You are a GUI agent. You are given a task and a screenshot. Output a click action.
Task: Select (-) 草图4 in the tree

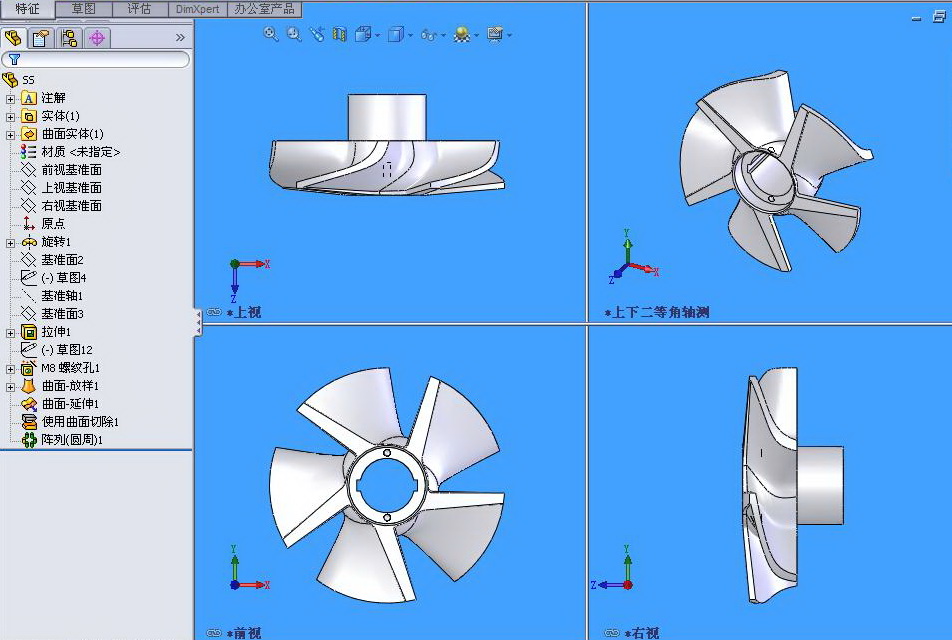tap(63, 277)
